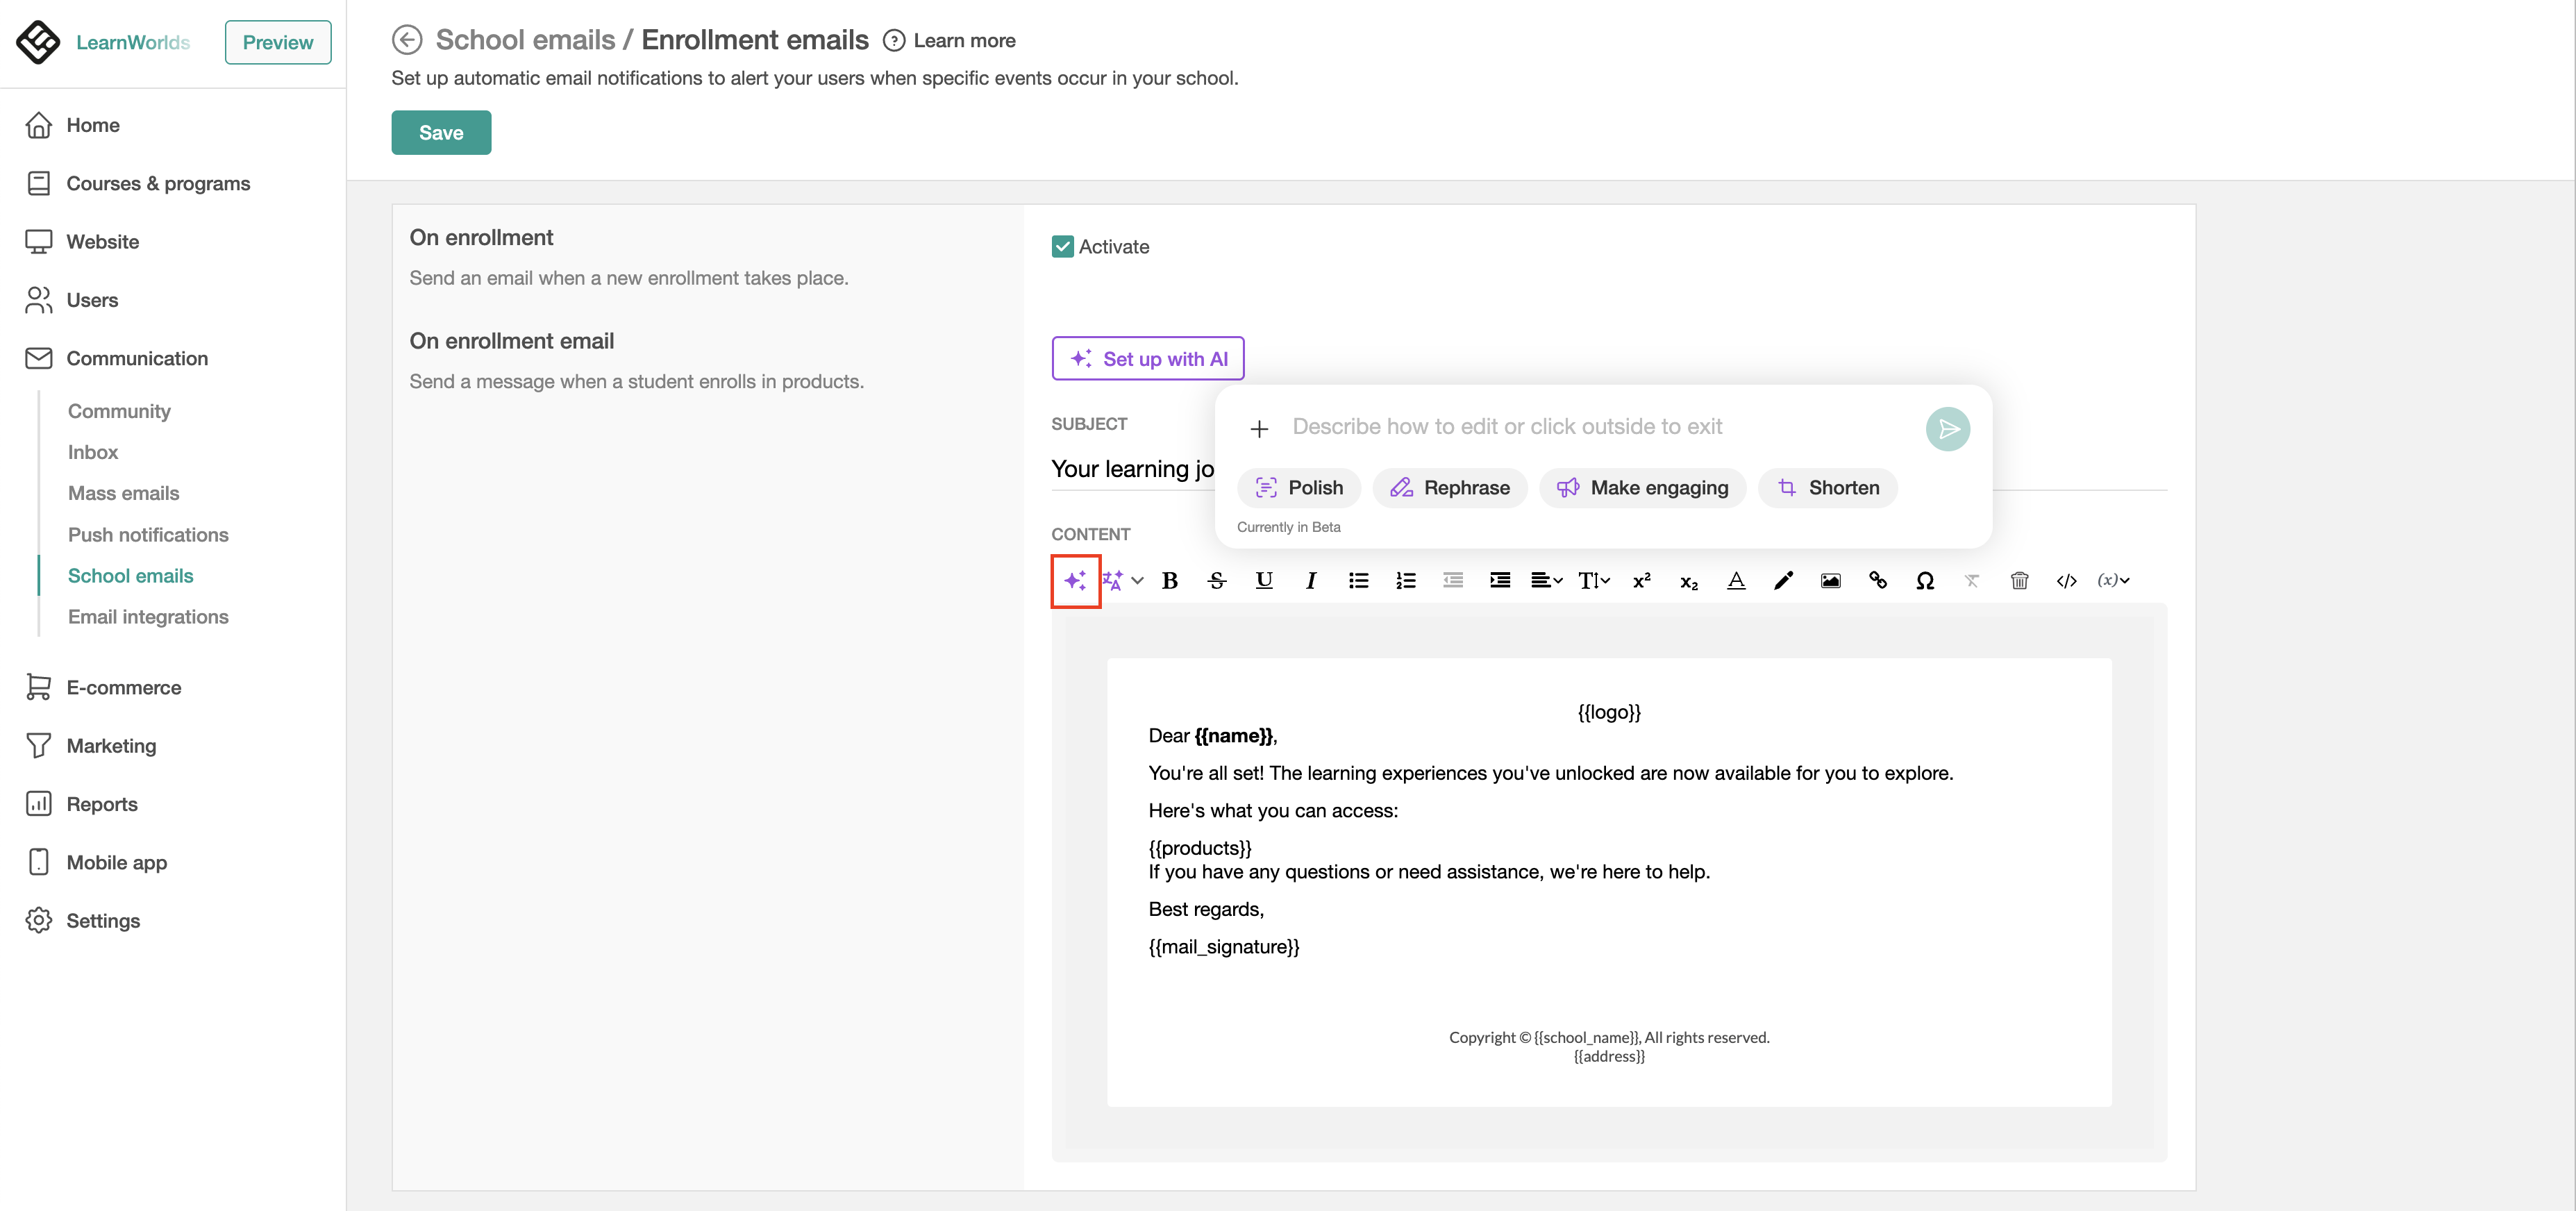Expand the text alignment dropdown

pyautogui.click(x=1546, y=581)
